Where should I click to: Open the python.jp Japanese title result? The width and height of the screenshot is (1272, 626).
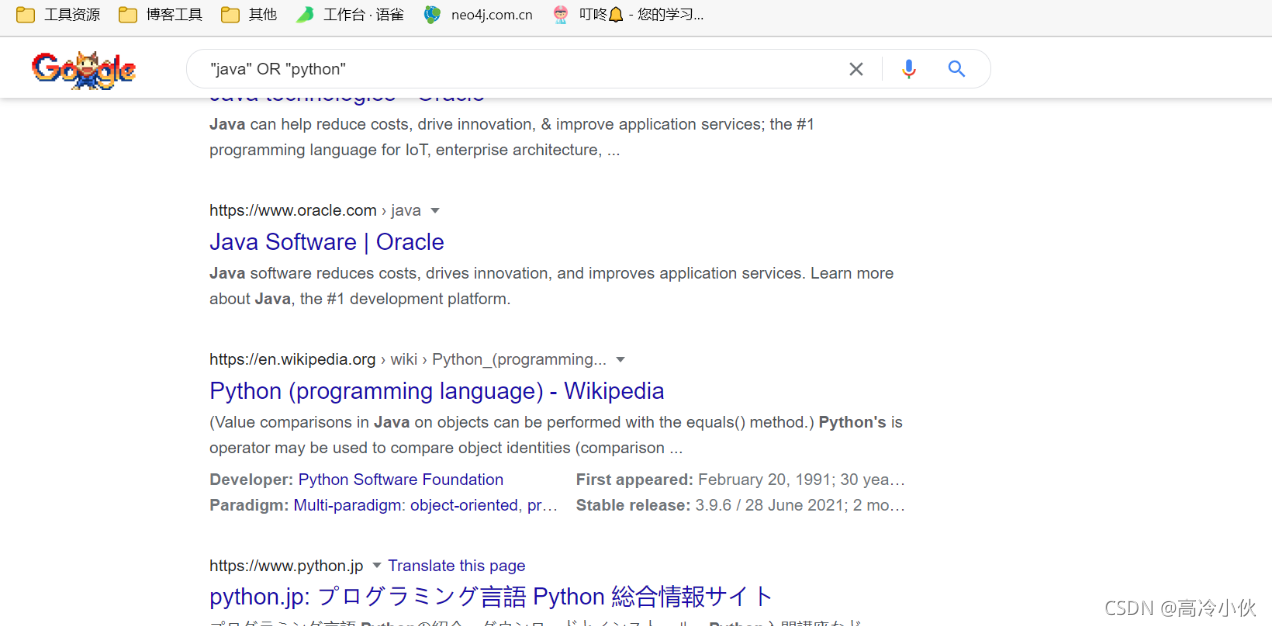tap(491, 597)
